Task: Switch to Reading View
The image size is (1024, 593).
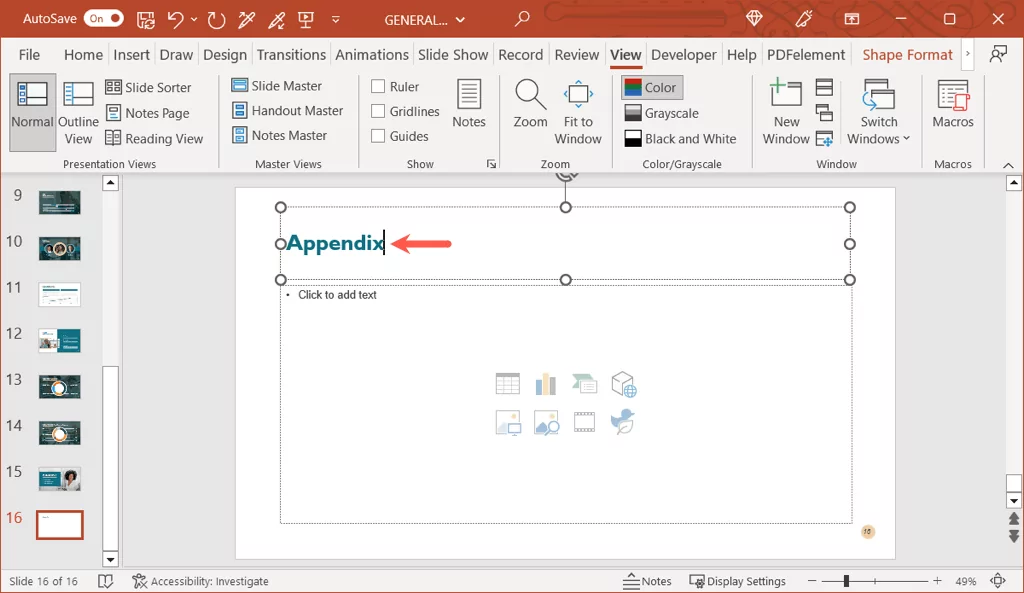Action: [x=154, y=138]
